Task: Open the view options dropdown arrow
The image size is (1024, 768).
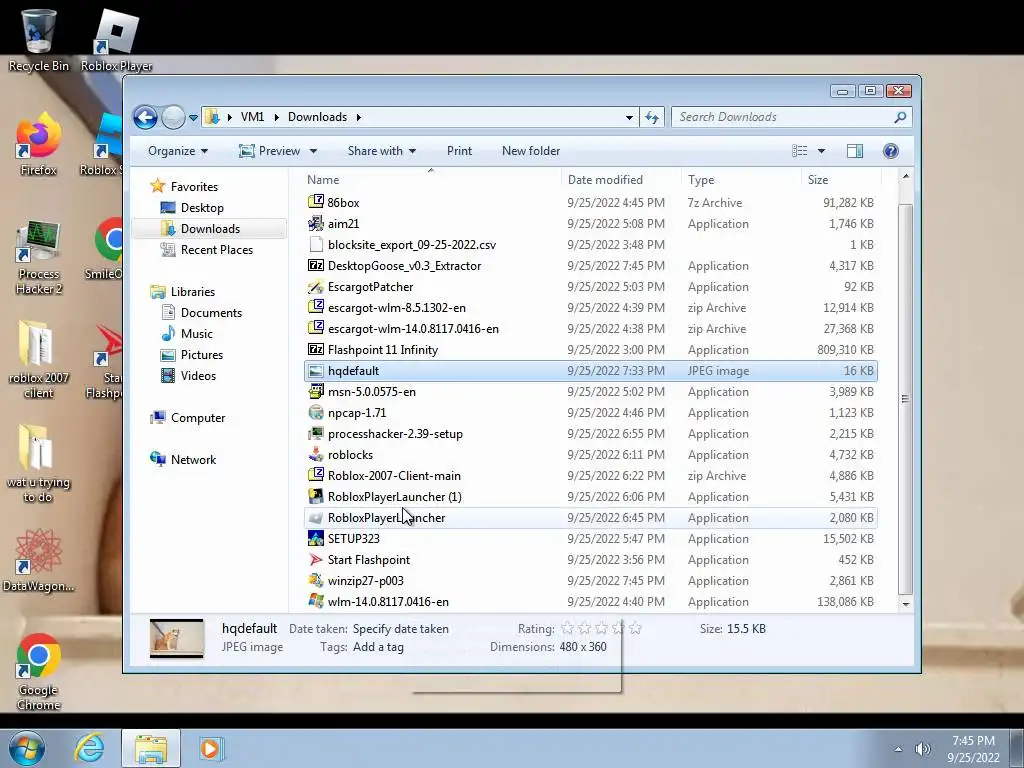Action: (x=822, y=152)
